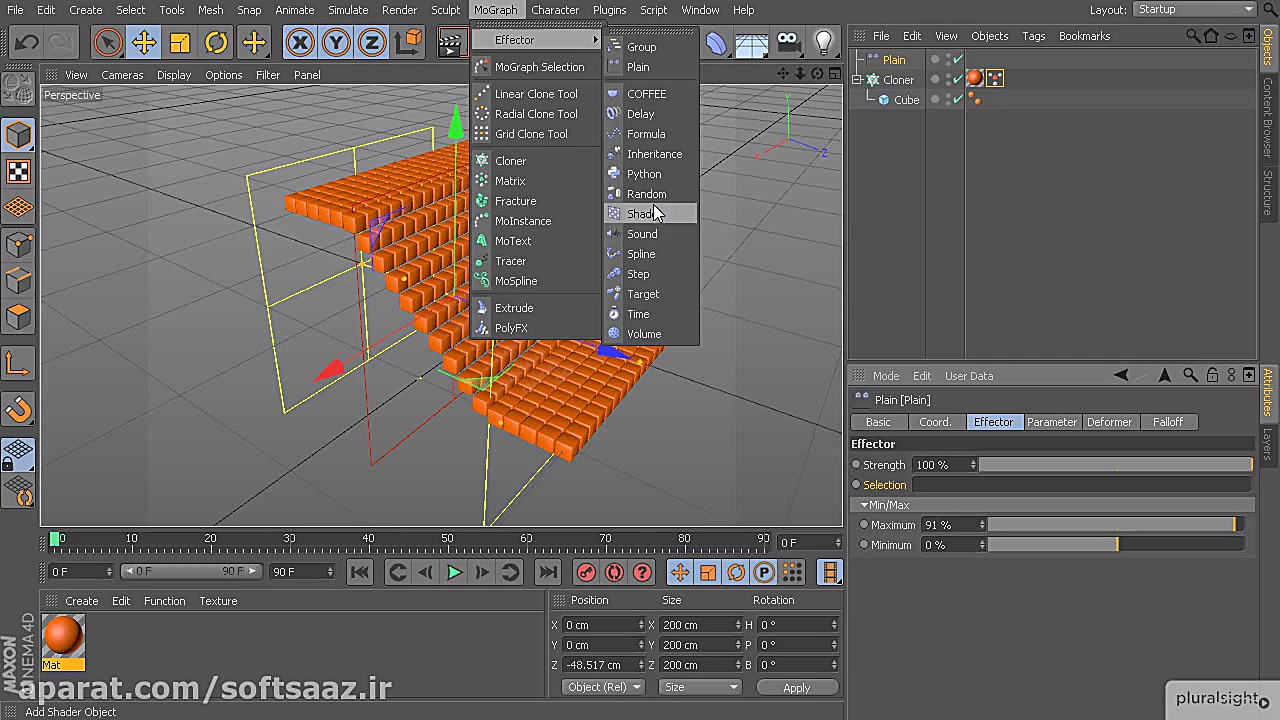
Task: Select the Scale tool
Action: (x=179, y=42)
